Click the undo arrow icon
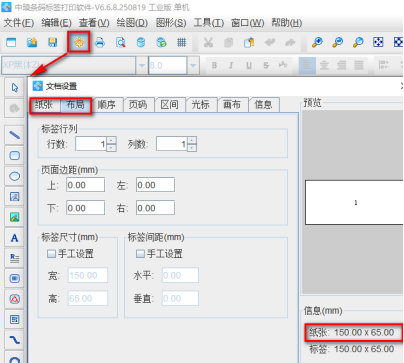 pyautogui.click(x=270, y=42)
